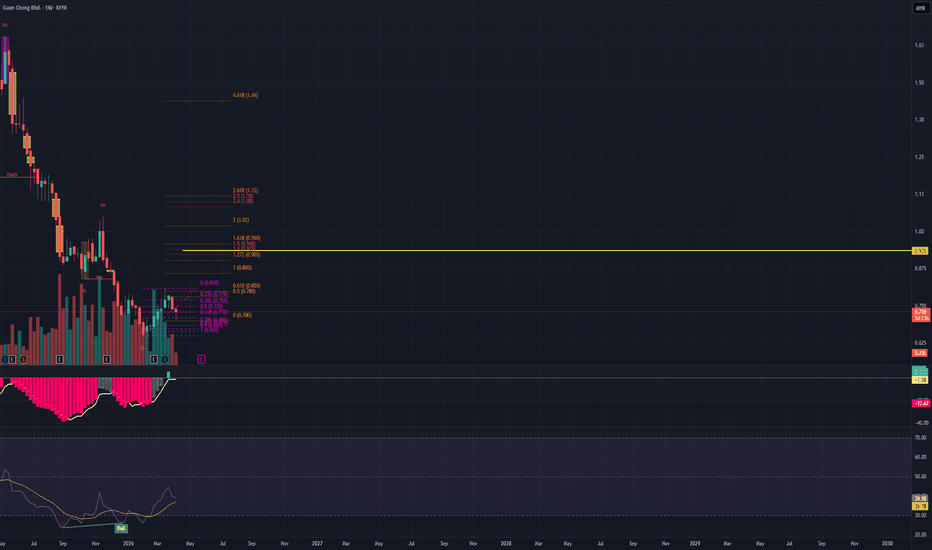
Task: Open the E earnings marker above the Sep label
Action: pos(59,359)
